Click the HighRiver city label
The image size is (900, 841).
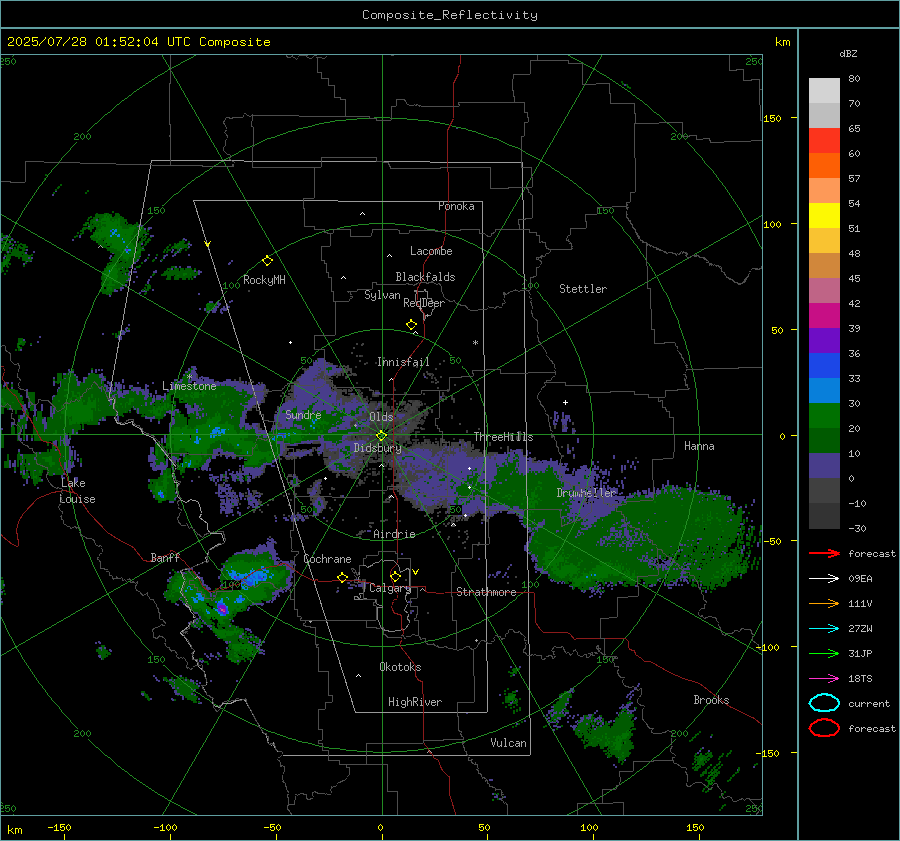415,702
